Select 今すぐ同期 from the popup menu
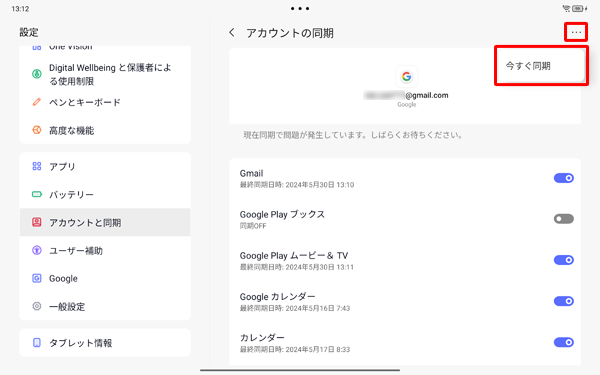 pos(541,66)
